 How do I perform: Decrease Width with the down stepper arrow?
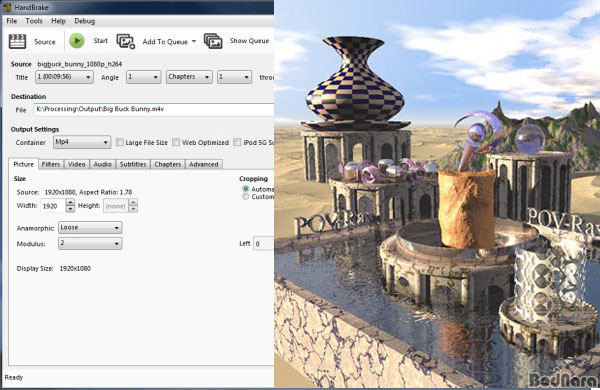(x=70, y=209)
